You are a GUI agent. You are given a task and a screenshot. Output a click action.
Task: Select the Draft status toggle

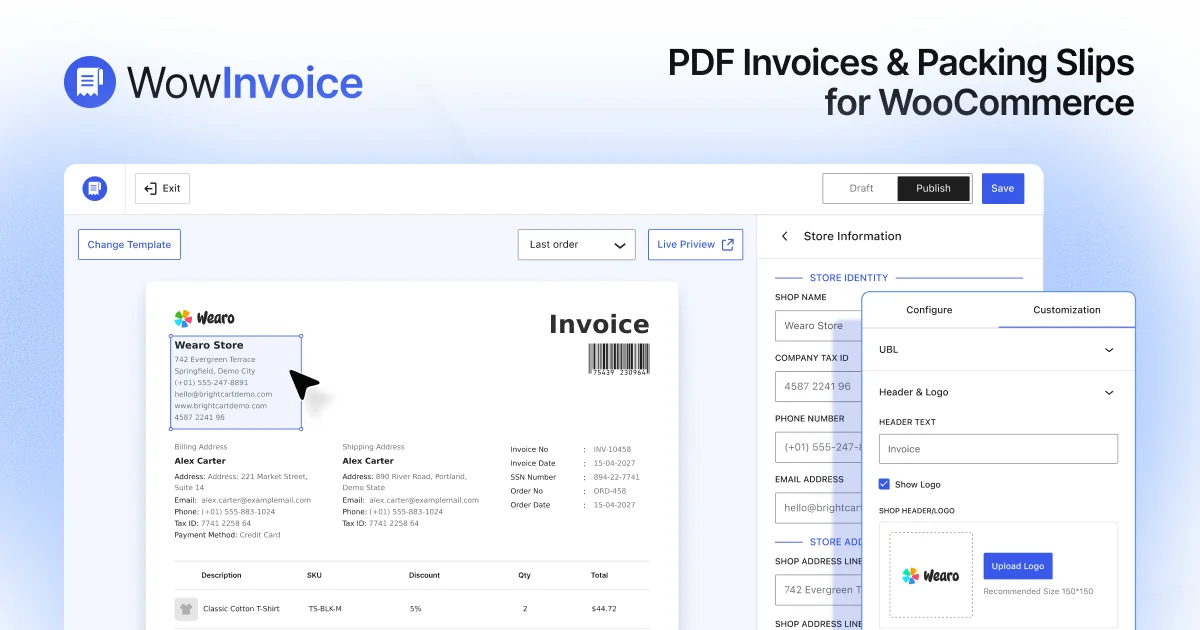tap(861, 188)
